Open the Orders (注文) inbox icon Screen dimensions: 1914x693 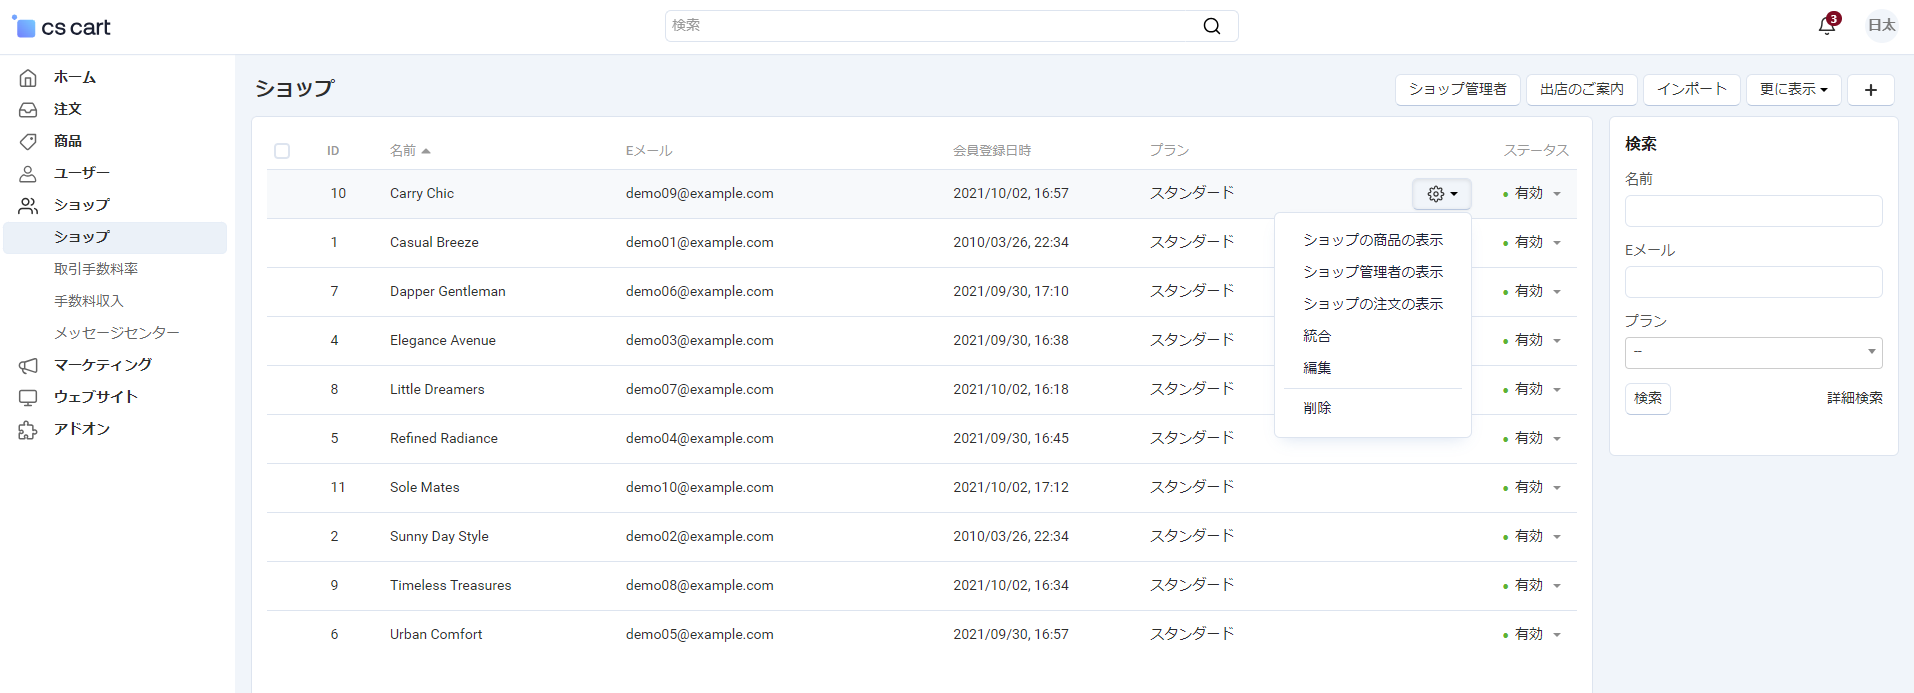click(28, 109)
